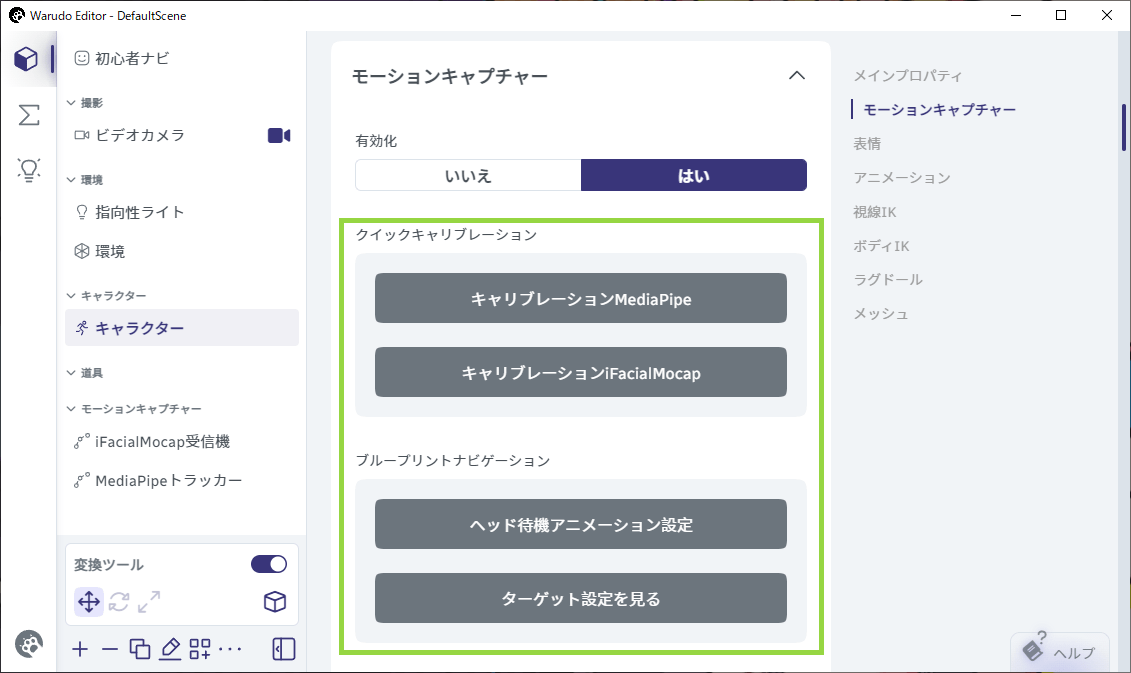Select the rotate transform tool
This screenshot has width=1131, height=673.
[x=119, y=602]
